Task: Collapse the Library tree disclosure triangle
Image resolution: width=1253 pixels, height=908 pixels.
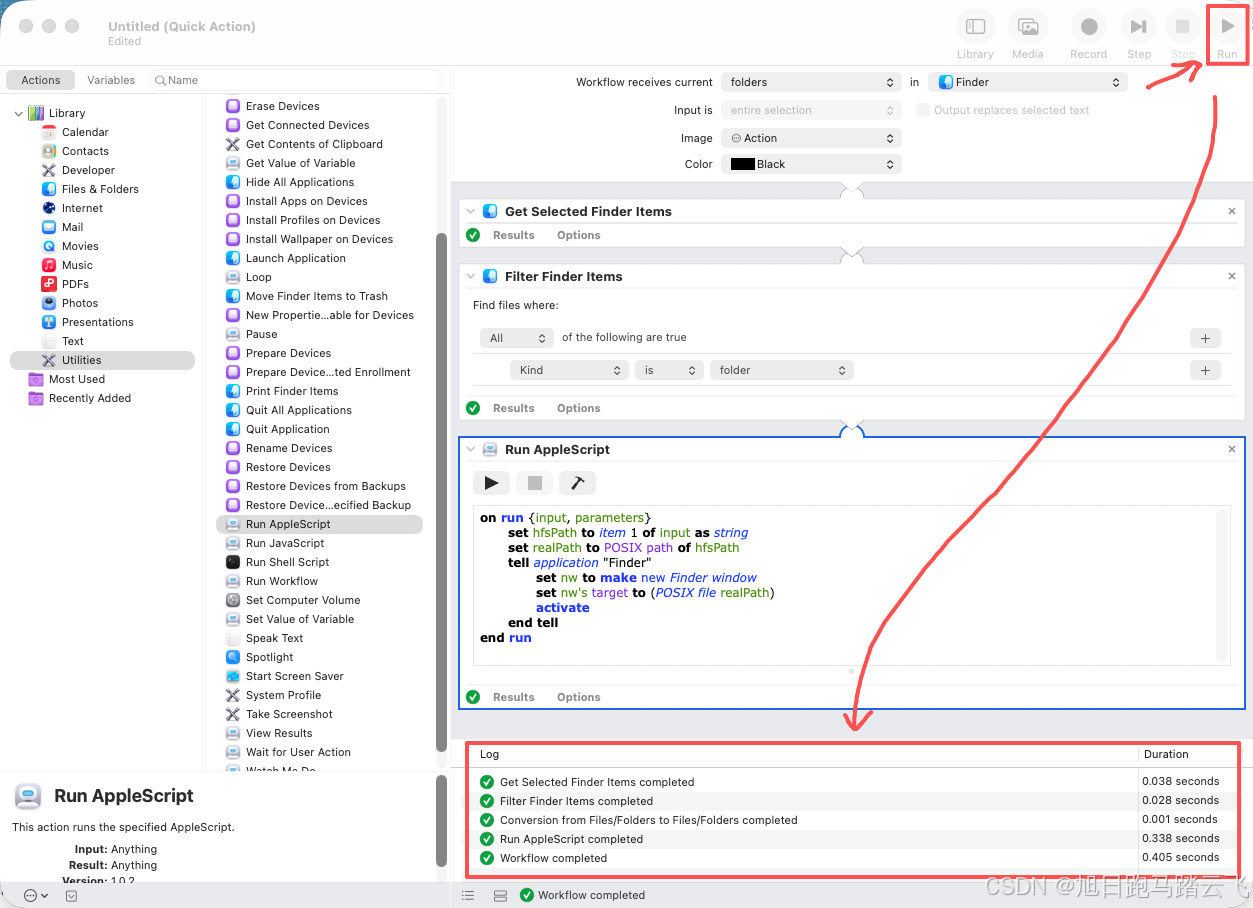Action: (x=18, y=114)
